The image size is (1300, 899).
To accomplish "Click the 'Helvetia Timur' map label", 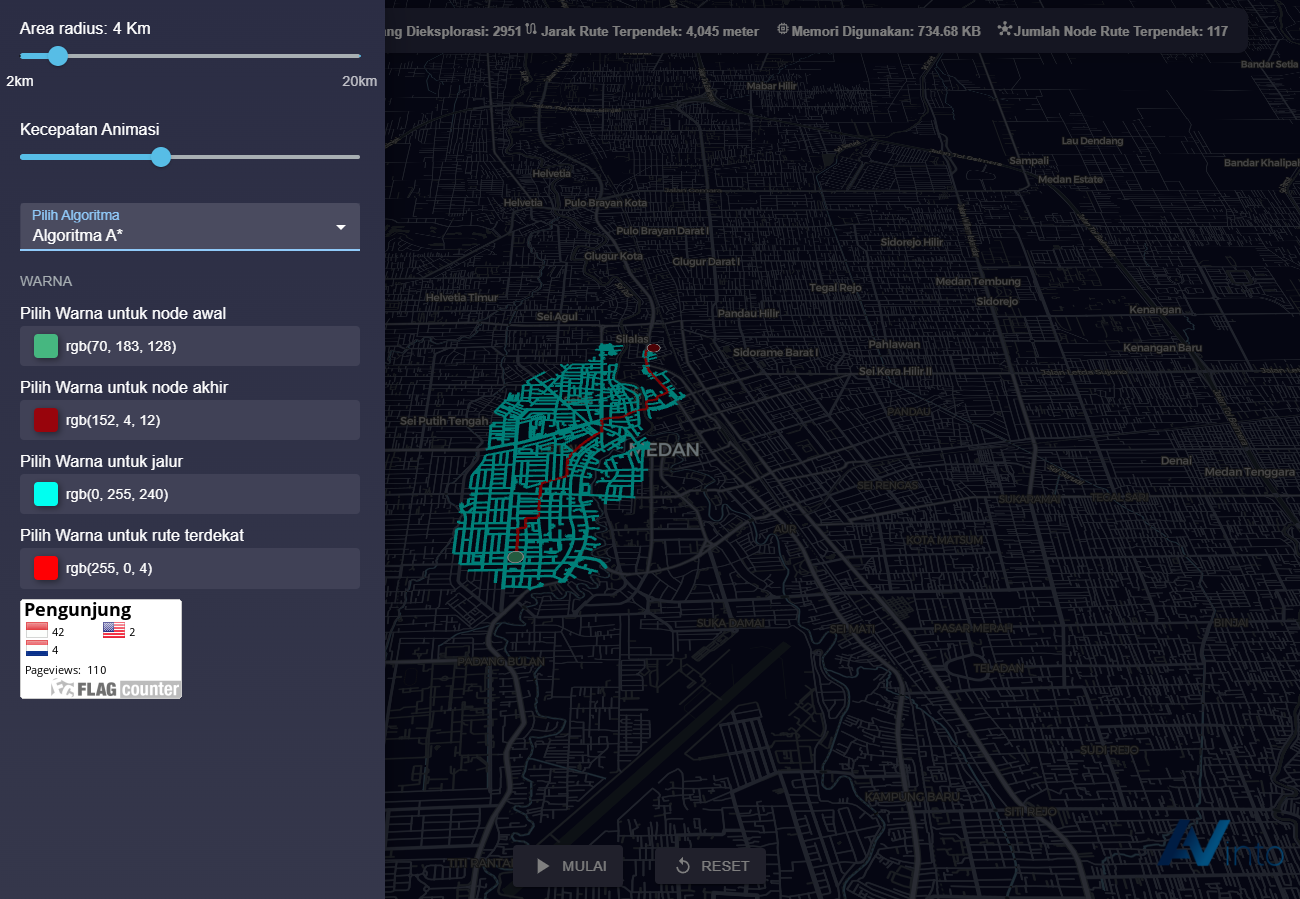I will pos(462,297).
